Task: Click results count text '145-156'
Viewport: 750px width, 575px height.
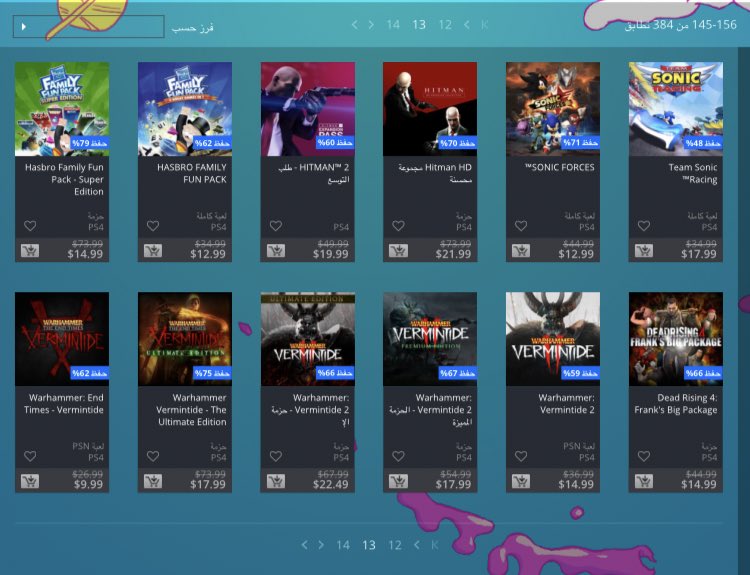Action: tap(714, 24)
